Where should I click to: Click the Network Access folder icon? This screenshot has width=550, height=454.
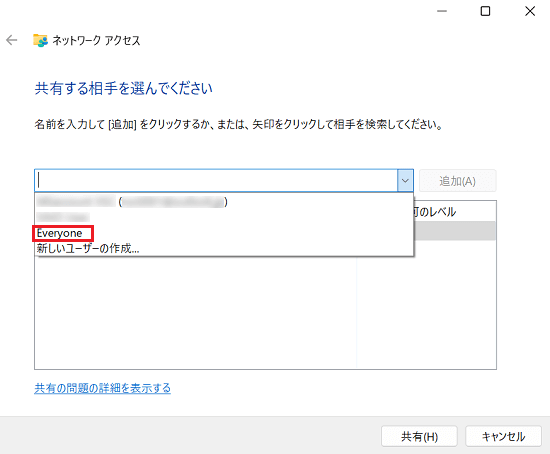[x=40, y=40]
